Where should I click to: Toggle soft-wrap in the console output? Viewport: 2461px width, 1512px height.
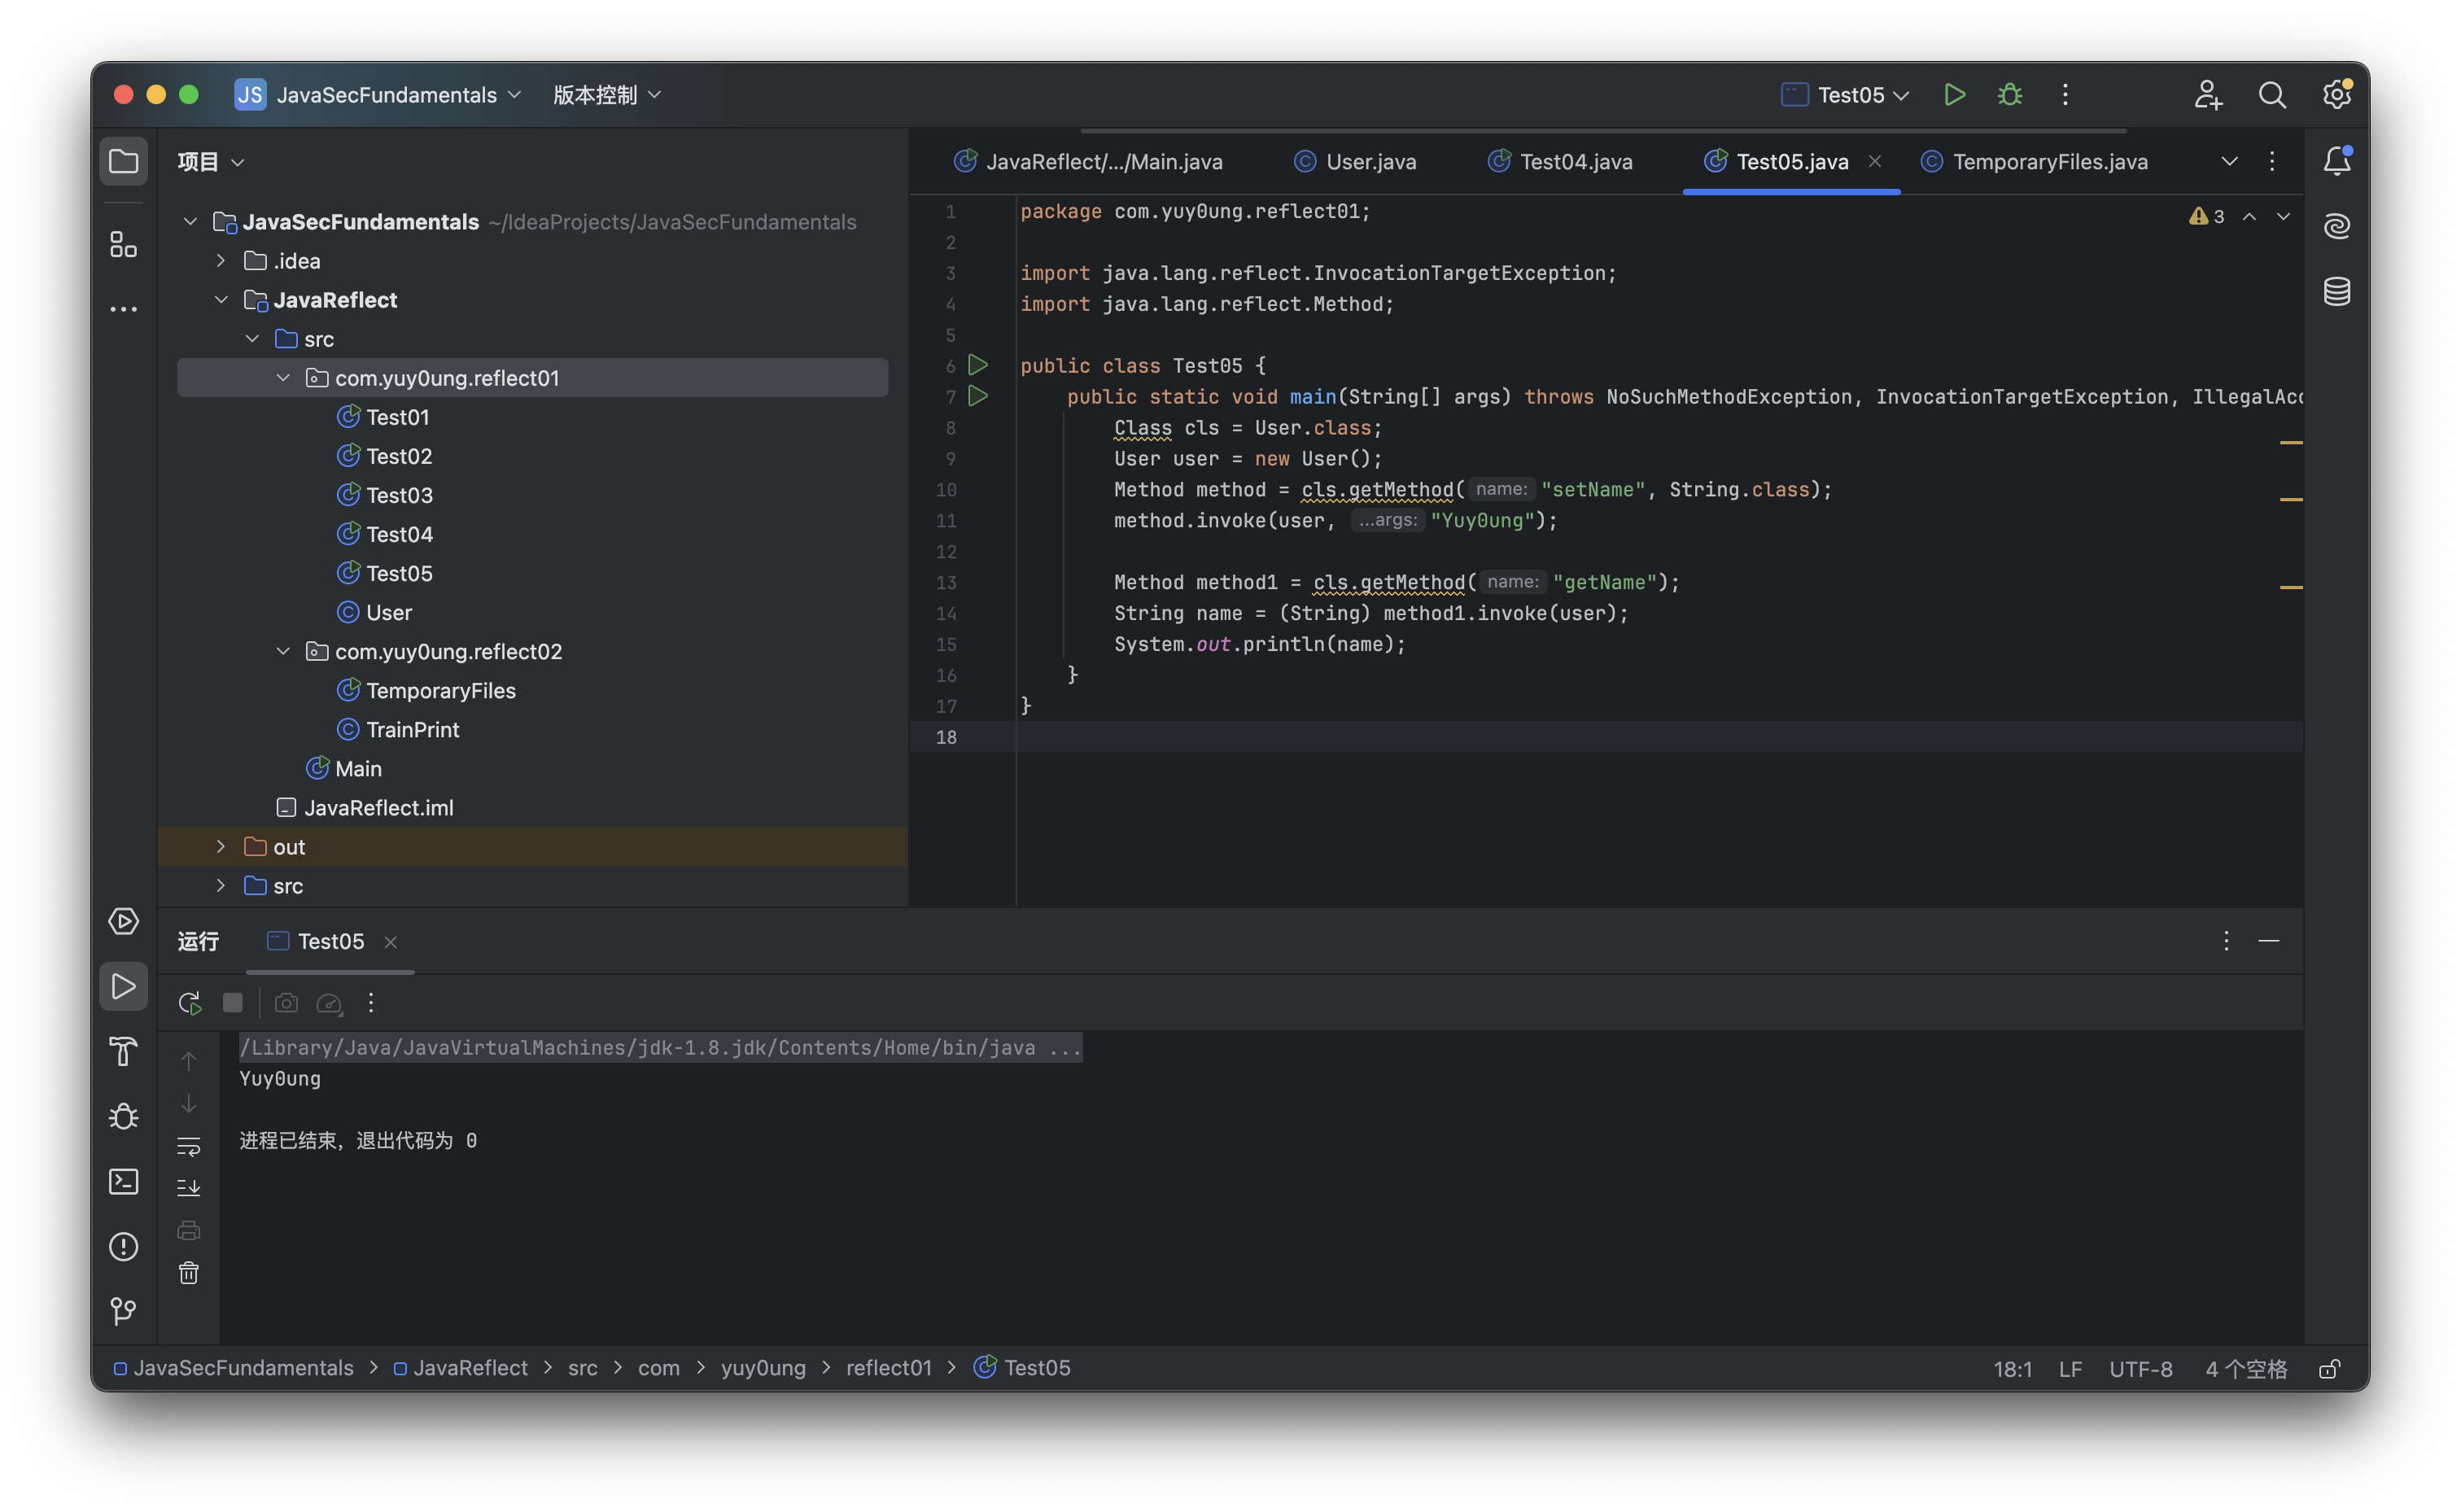189,1146
